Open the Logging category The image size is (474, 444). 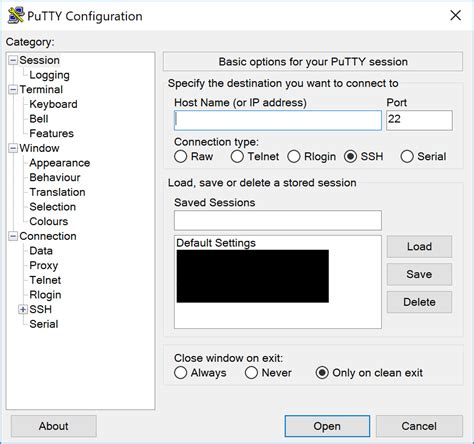pyautogui.click(x=49, y=75)
